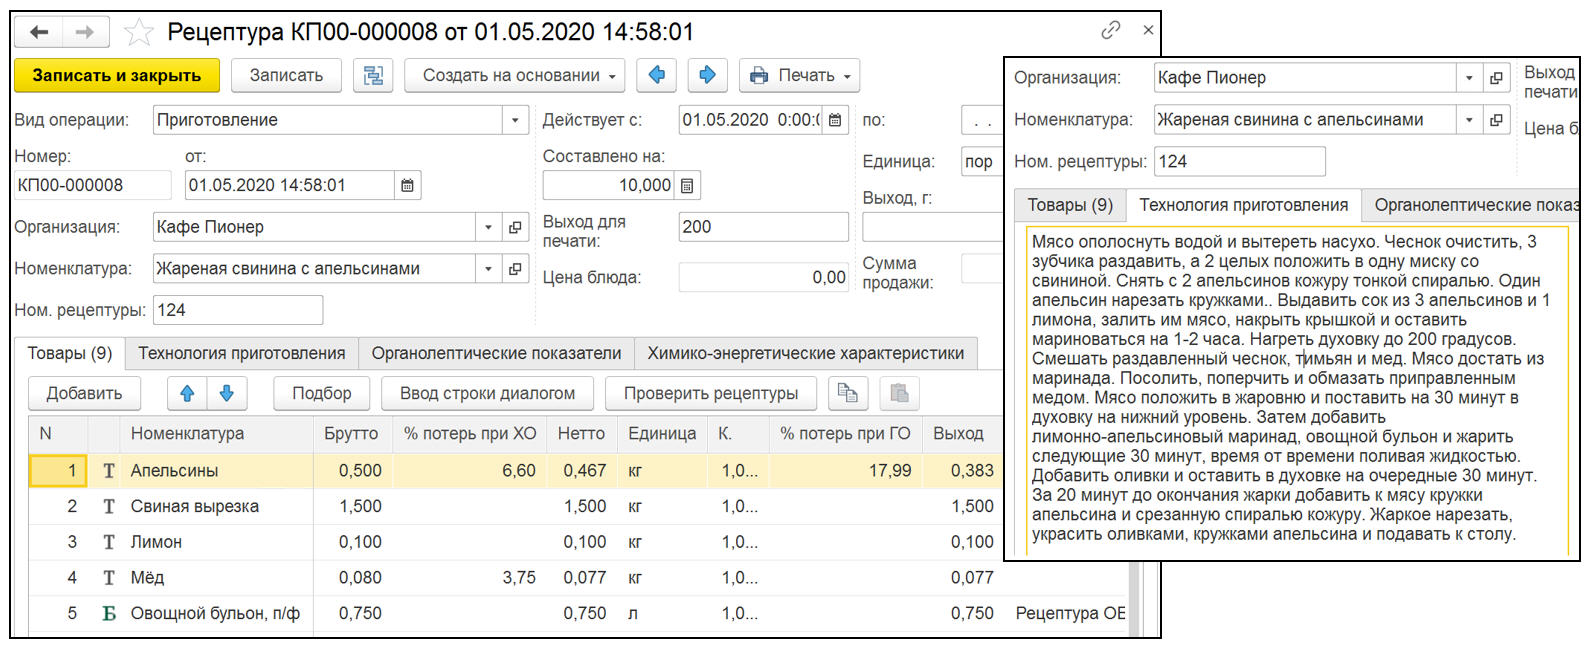
Task: Click the Проверить рецептуры button
Action: tap(710, 393)
